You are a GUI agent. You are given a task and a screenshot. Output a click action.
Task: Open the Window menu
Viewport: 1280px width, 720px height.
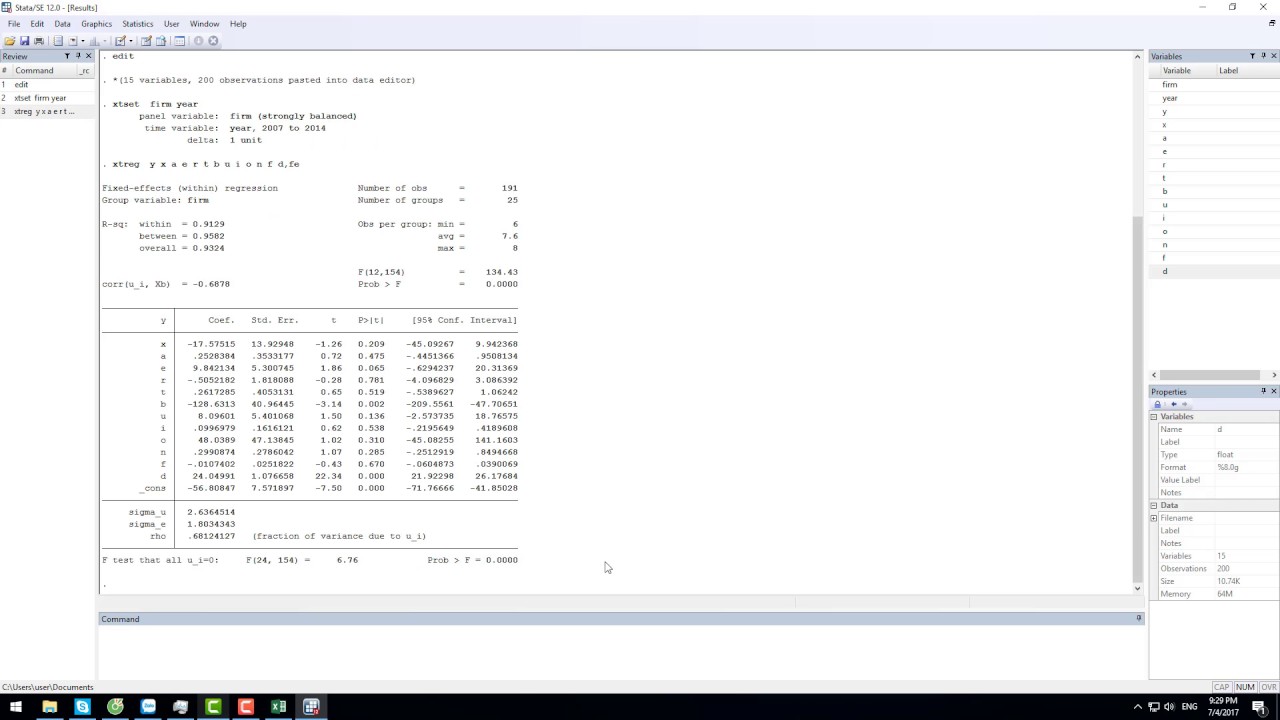[204, 23]
